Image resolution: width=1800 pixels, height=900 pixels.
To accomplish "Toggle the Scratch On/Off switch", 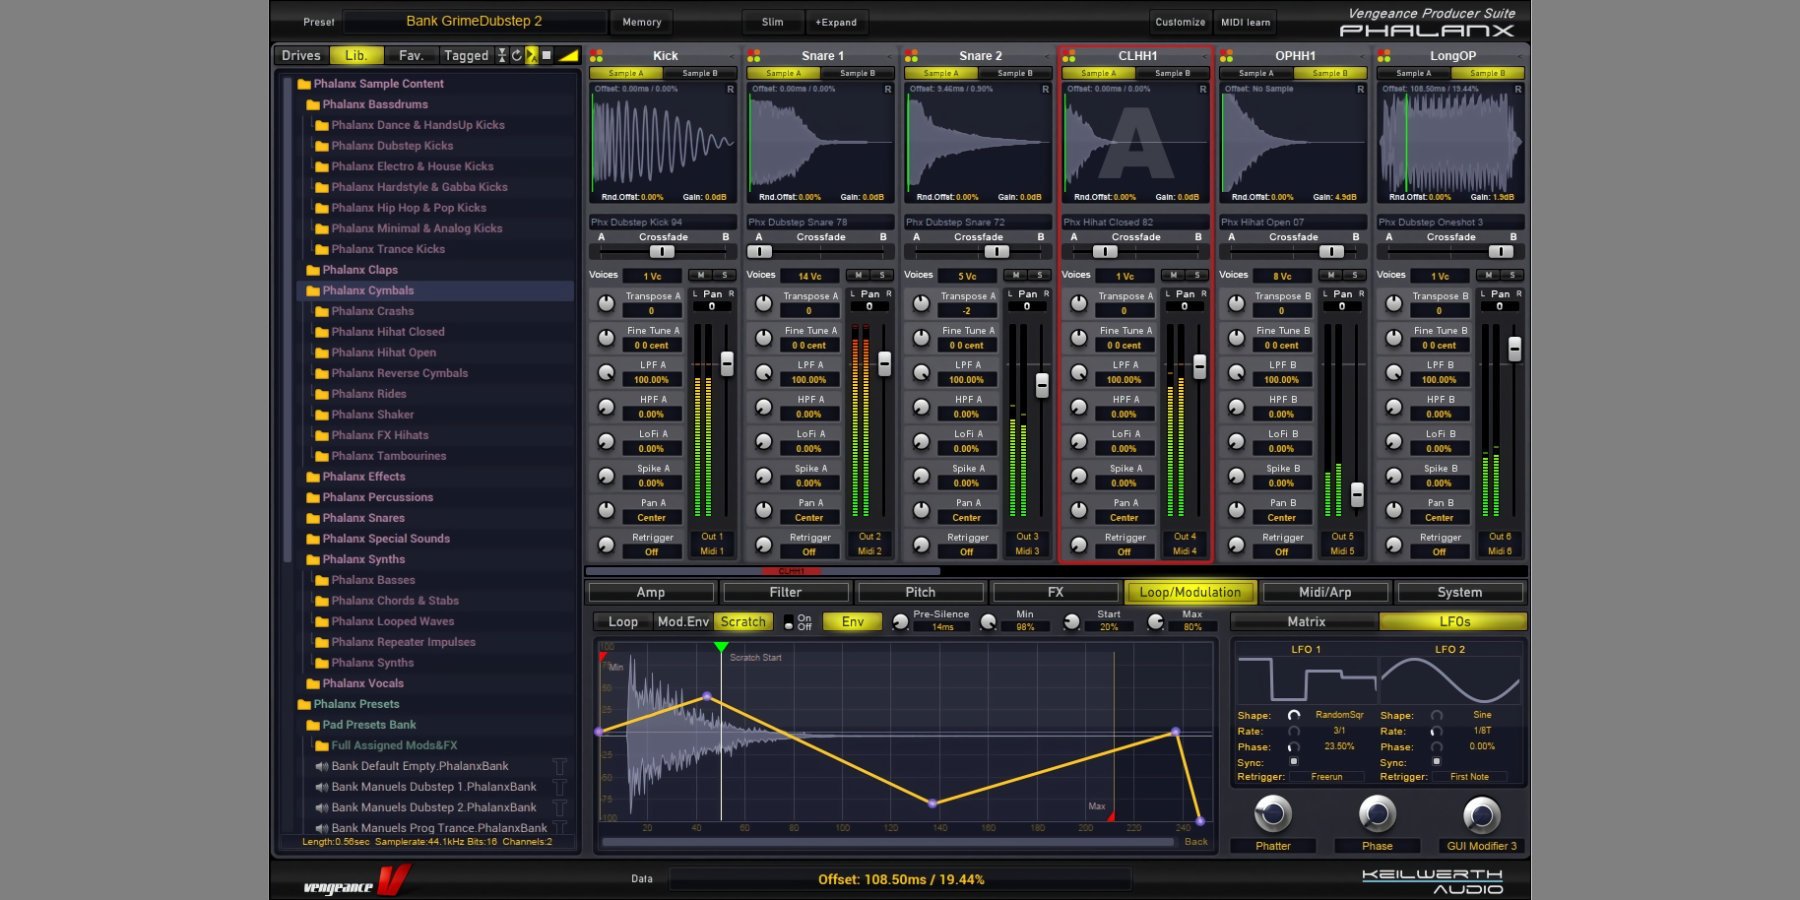I will tap(788, 622).
